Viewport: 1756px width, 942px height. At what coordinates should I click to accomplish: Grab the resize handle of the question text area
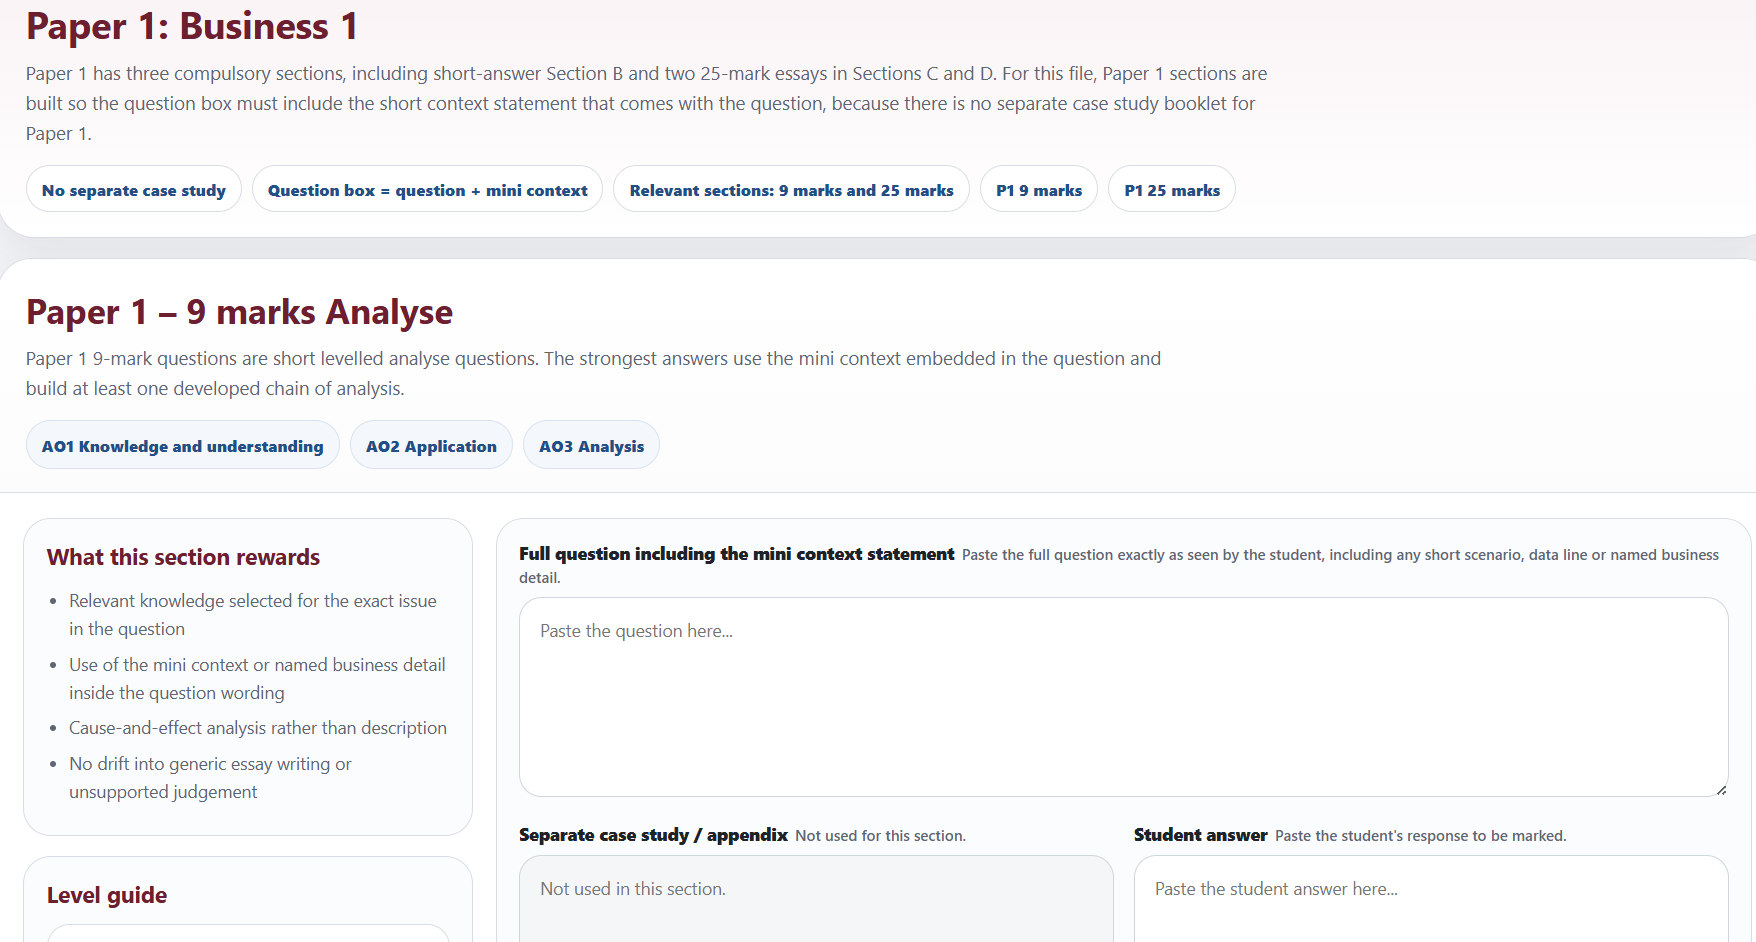pyautogui.click(x=1720, y=789)
